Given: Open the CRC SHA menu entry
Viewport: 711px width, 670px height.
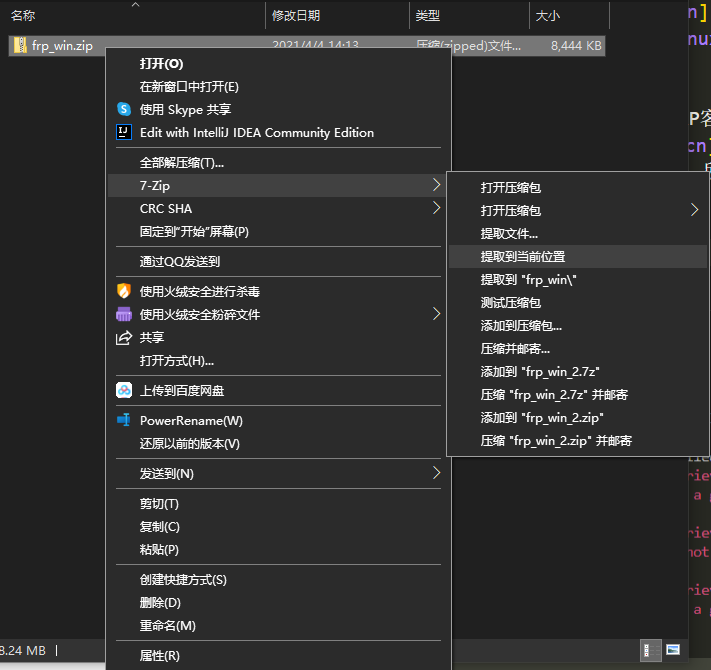Looking at the screenshot, I should [x=278, y=209].
